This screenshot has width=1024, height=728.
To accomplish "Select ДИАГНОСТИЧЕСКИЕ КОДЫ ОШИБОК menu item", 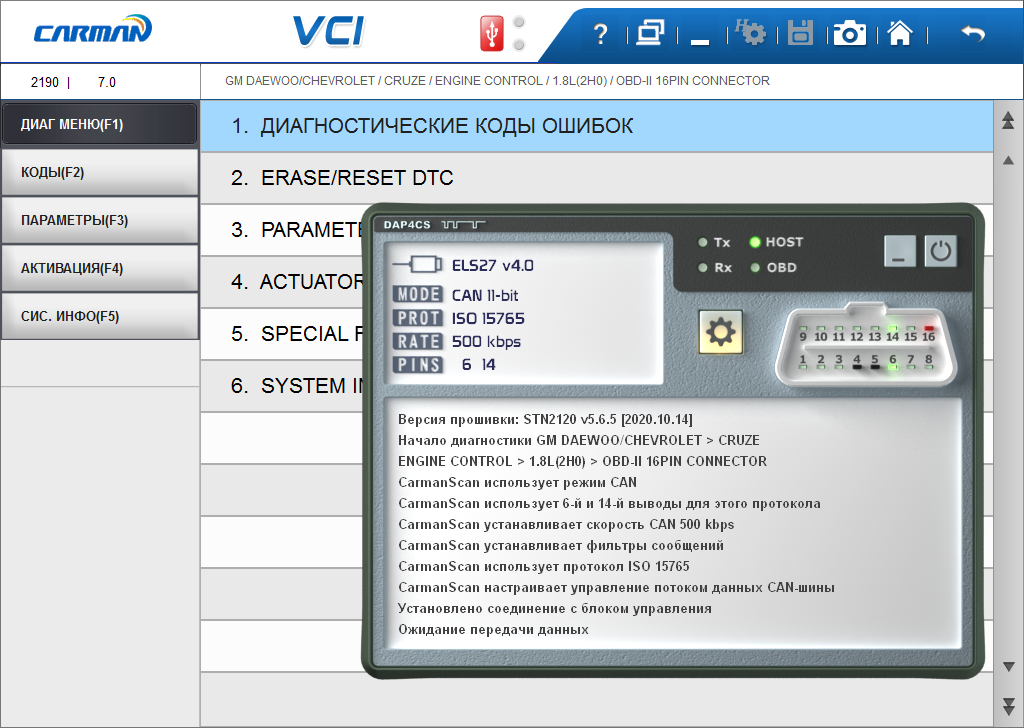I will 596,126.
